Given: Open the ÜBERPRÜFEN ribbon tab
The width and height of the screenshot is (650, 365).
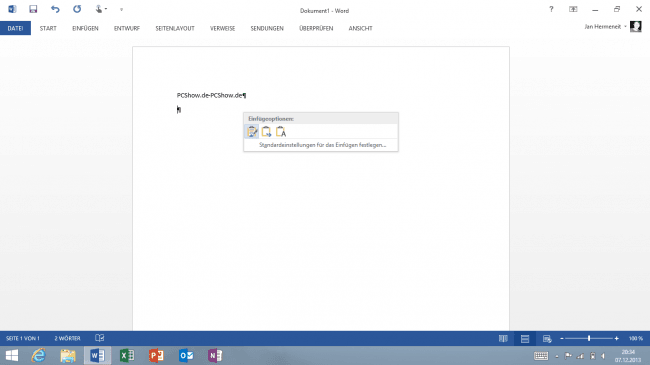Looking at the screenshot, I should [x=316, y=28].
